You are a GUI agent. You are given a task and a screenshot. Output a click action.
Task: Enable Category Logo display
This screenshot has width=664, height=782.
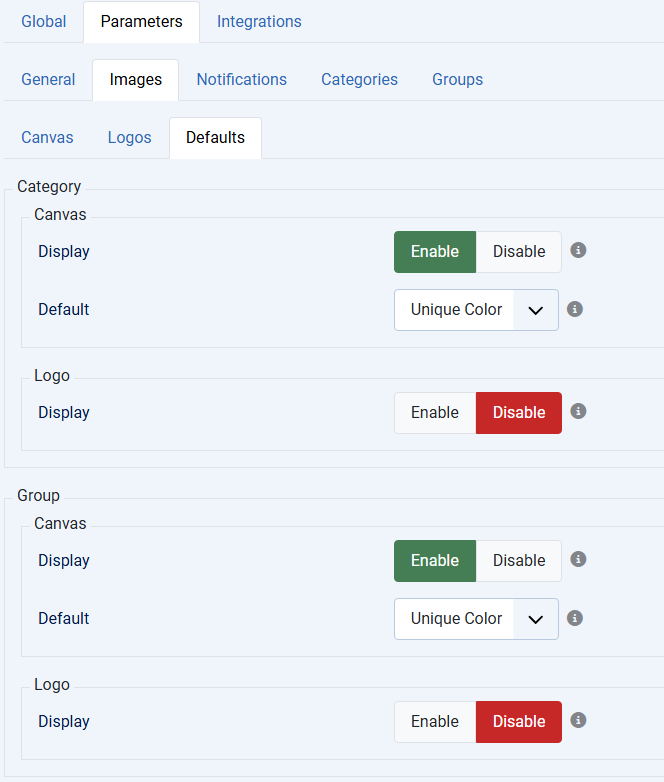pos(435,413)
